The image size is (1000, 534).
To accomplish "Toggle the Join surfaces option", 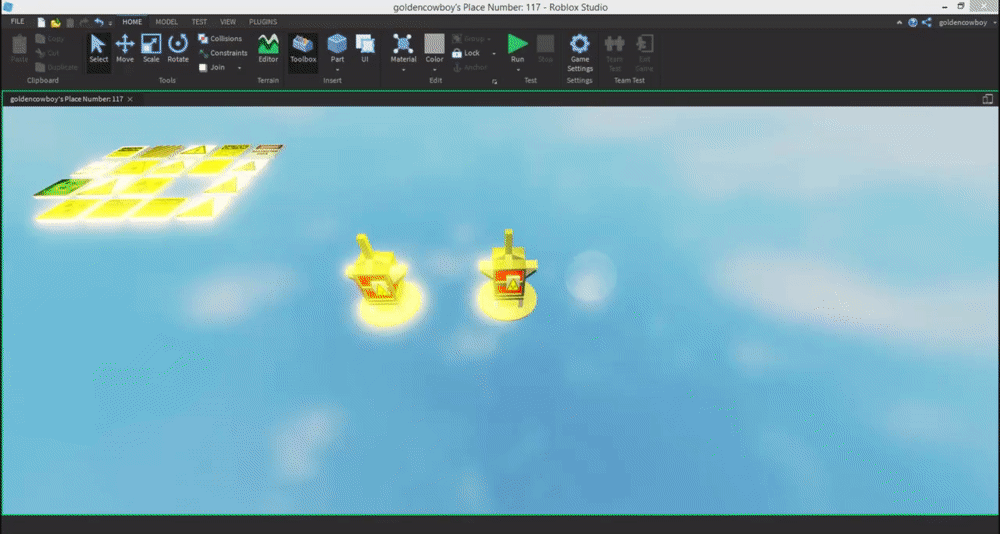I will [212, 67].
